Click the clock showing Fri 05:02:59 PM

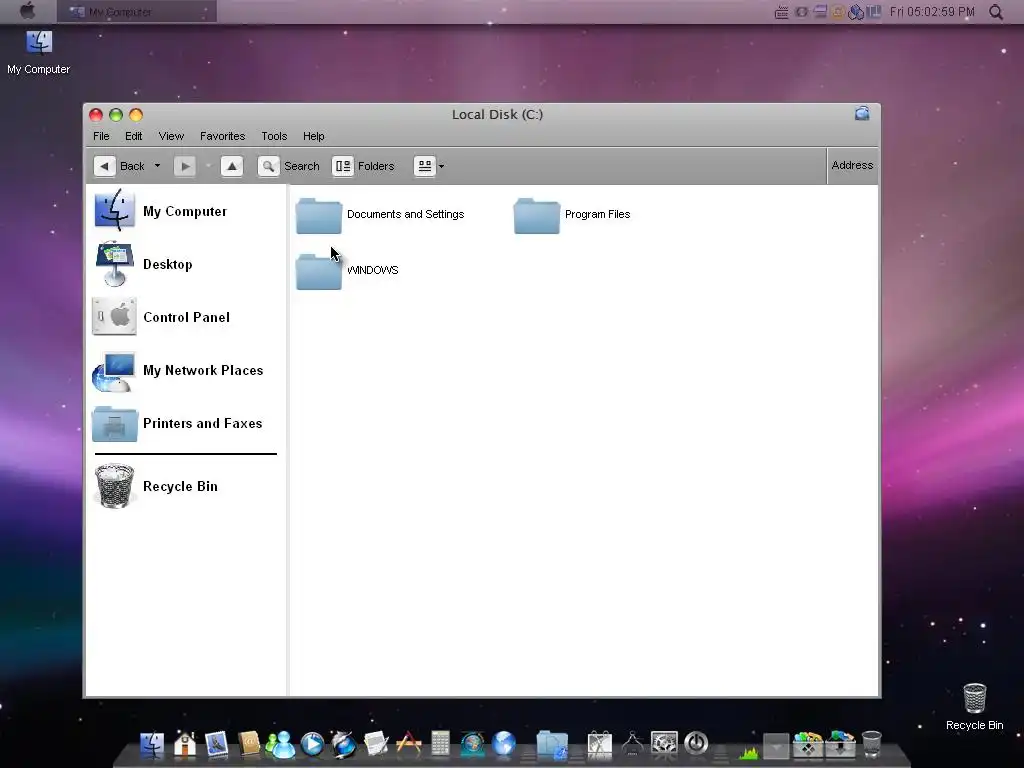coord(932,12)
